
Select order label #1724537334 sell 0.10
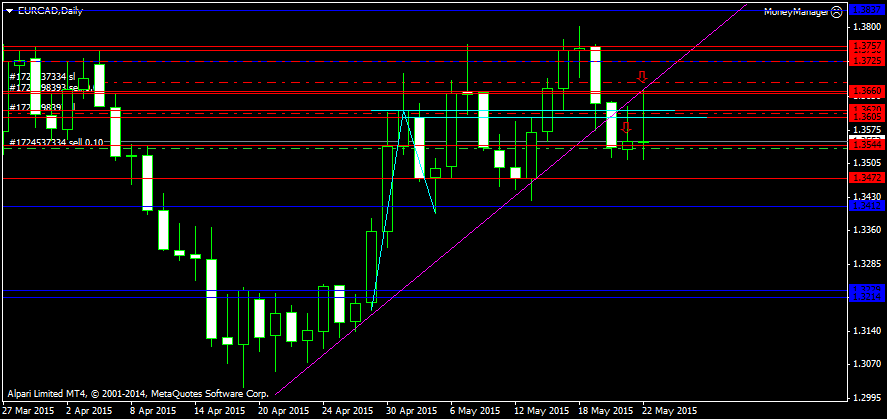point(57,142)
